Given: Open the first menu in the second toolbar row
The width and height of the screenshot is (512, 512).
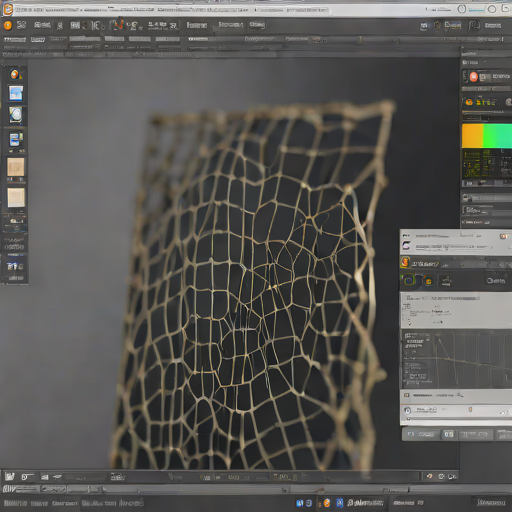Looking at the screenshot, I should (x=14, y=39).
